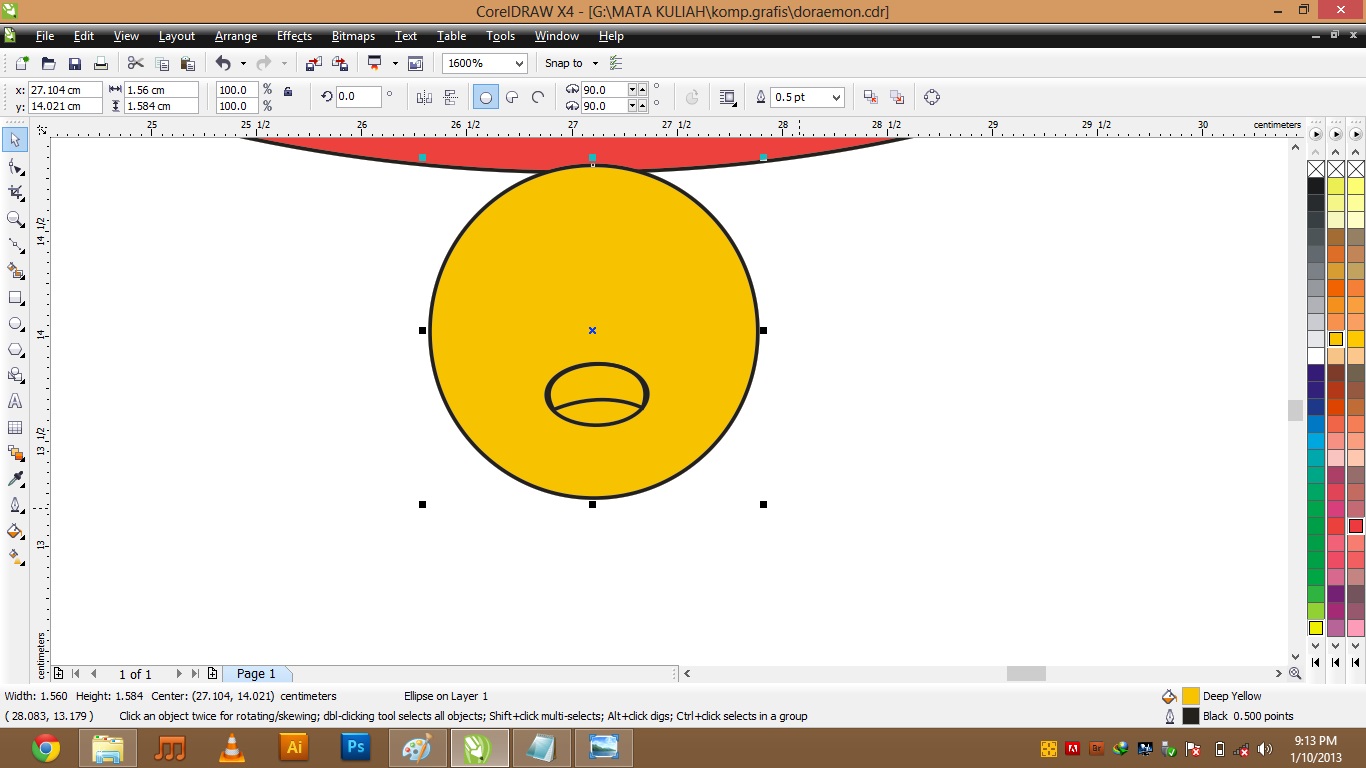Select the Pick tool
This screenshot has width=1366, height=768.
(15, 140)
